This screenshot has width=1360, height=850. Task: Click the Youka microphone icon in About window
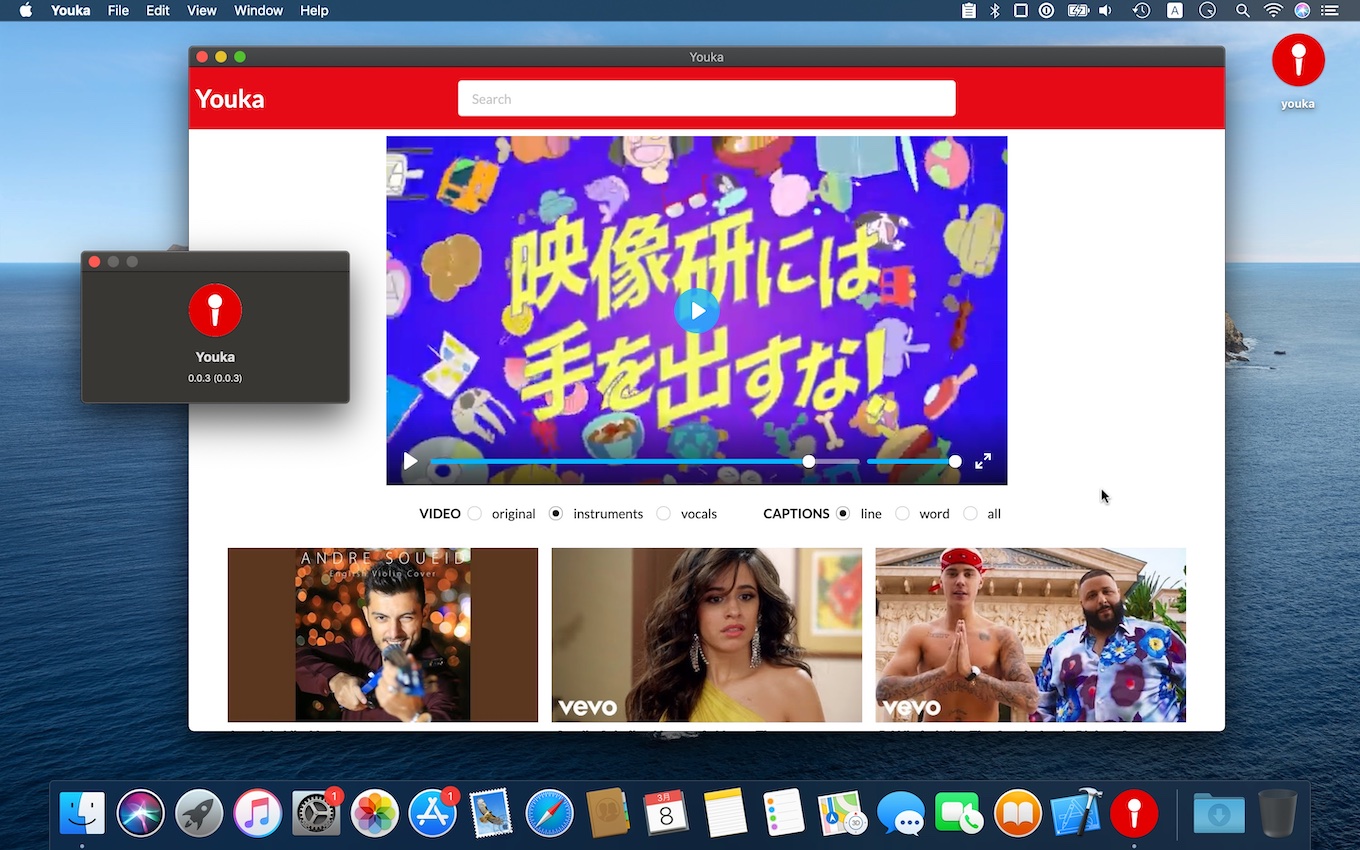(x=215, y=310)
